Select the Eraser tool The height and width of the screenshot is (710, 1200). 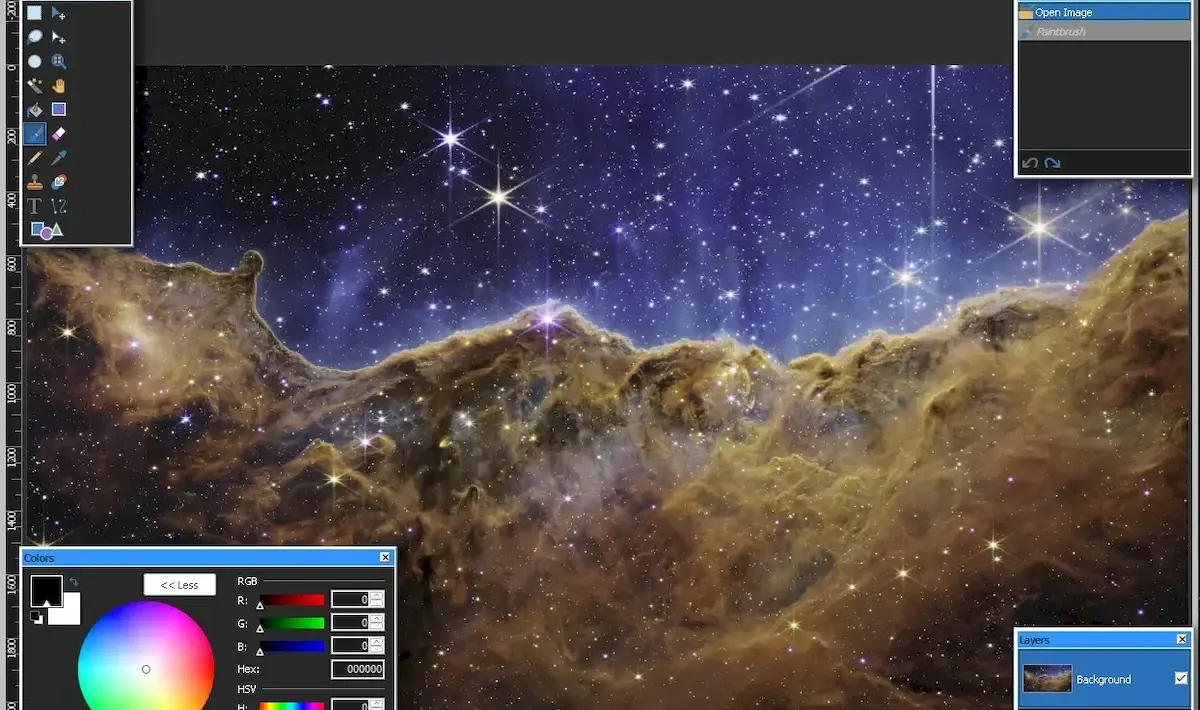click(x=59, y=133)
